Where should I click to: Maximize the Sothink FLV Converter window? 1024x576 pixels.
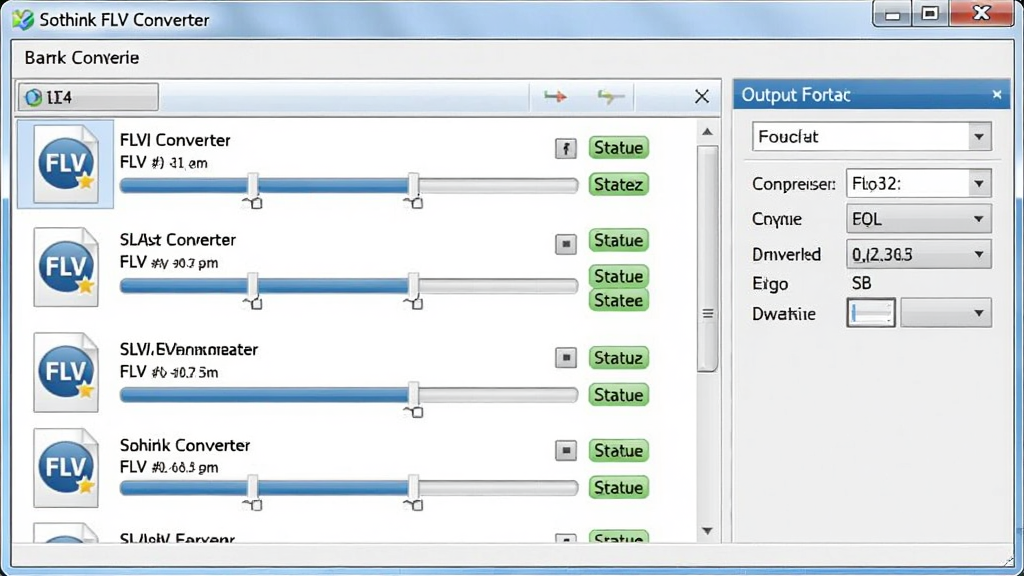coord(930,14)
